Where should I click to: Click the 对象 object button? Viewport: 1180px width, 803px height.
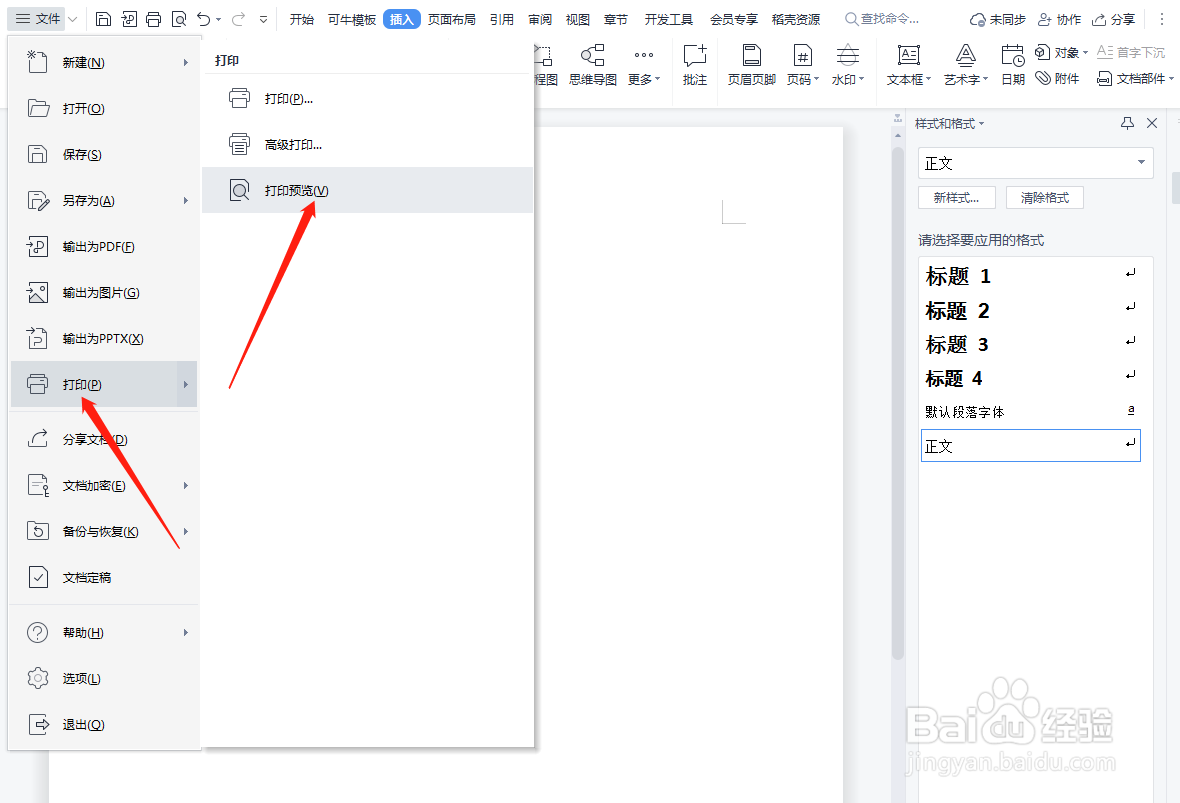coord(1061,52)
